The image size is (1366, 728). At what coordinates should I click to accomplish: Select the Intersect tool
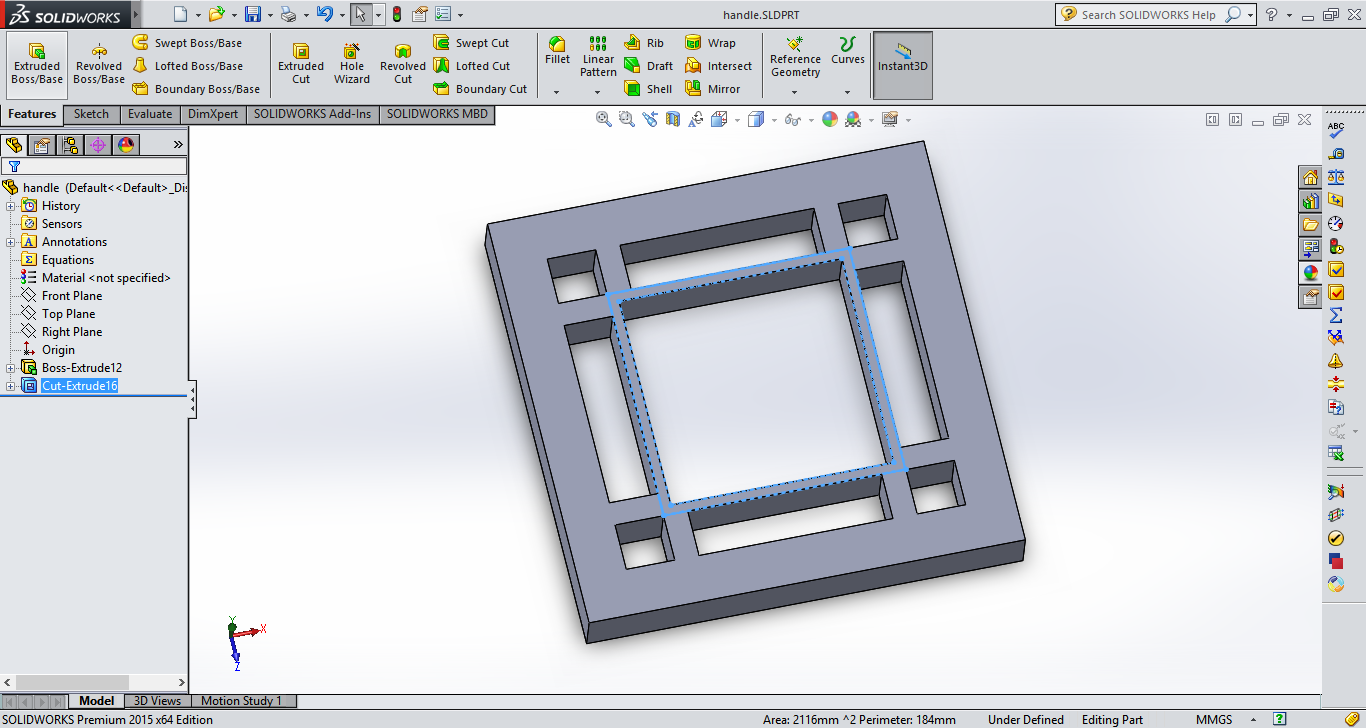(x=718, y=66)
